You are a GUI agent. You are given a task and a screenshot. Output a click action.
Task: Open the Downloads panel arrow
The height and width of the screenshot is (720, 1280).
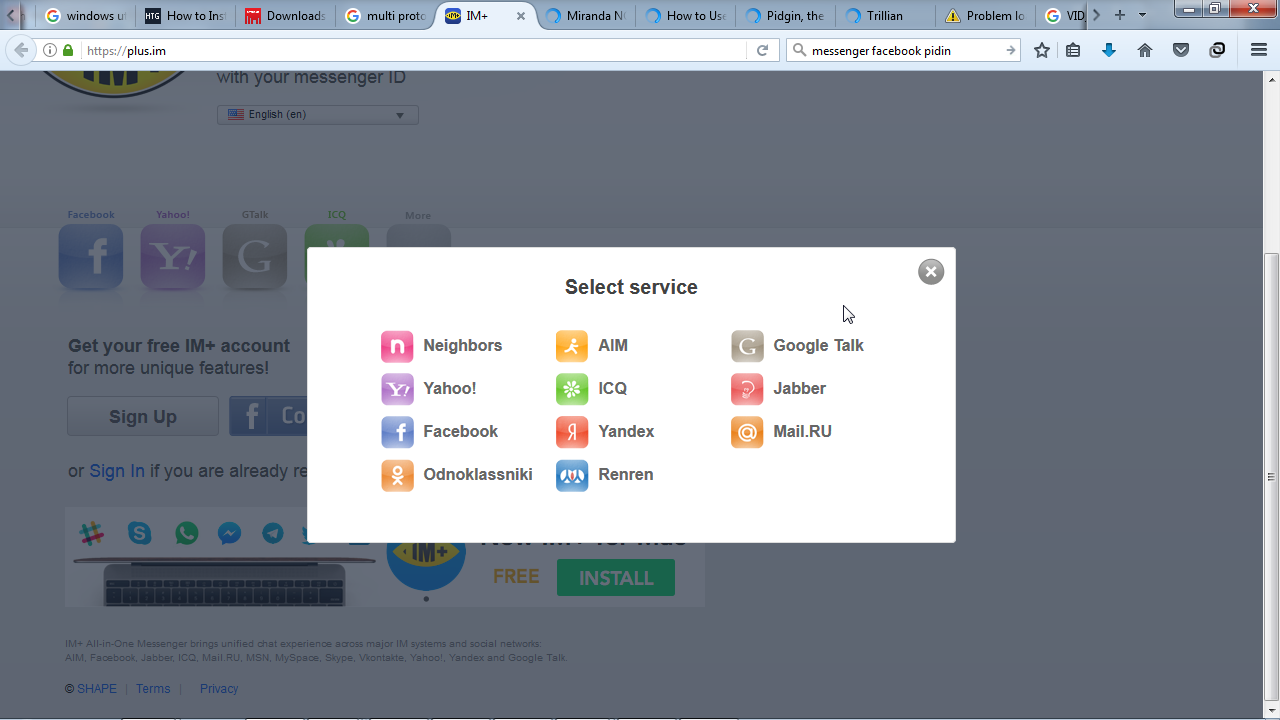1109,50
